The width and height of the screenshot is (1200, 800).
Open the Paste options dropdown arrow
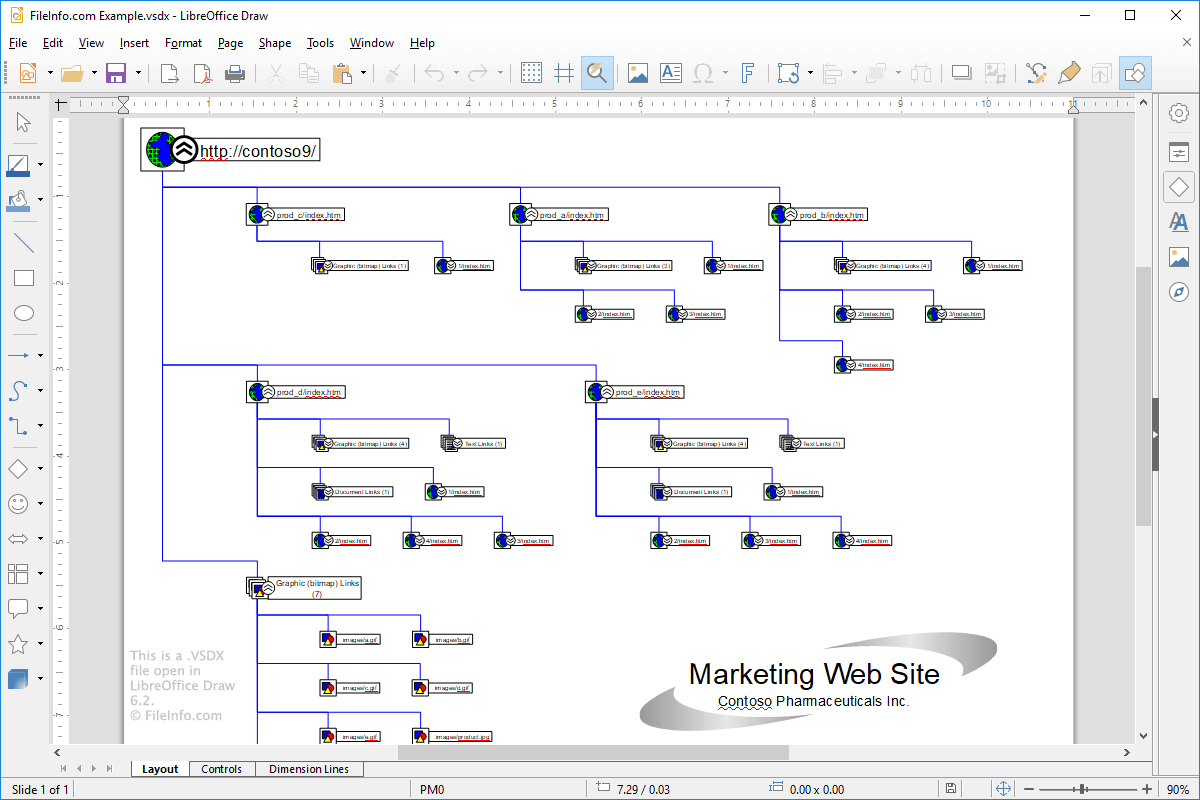[x=363, y=73]
